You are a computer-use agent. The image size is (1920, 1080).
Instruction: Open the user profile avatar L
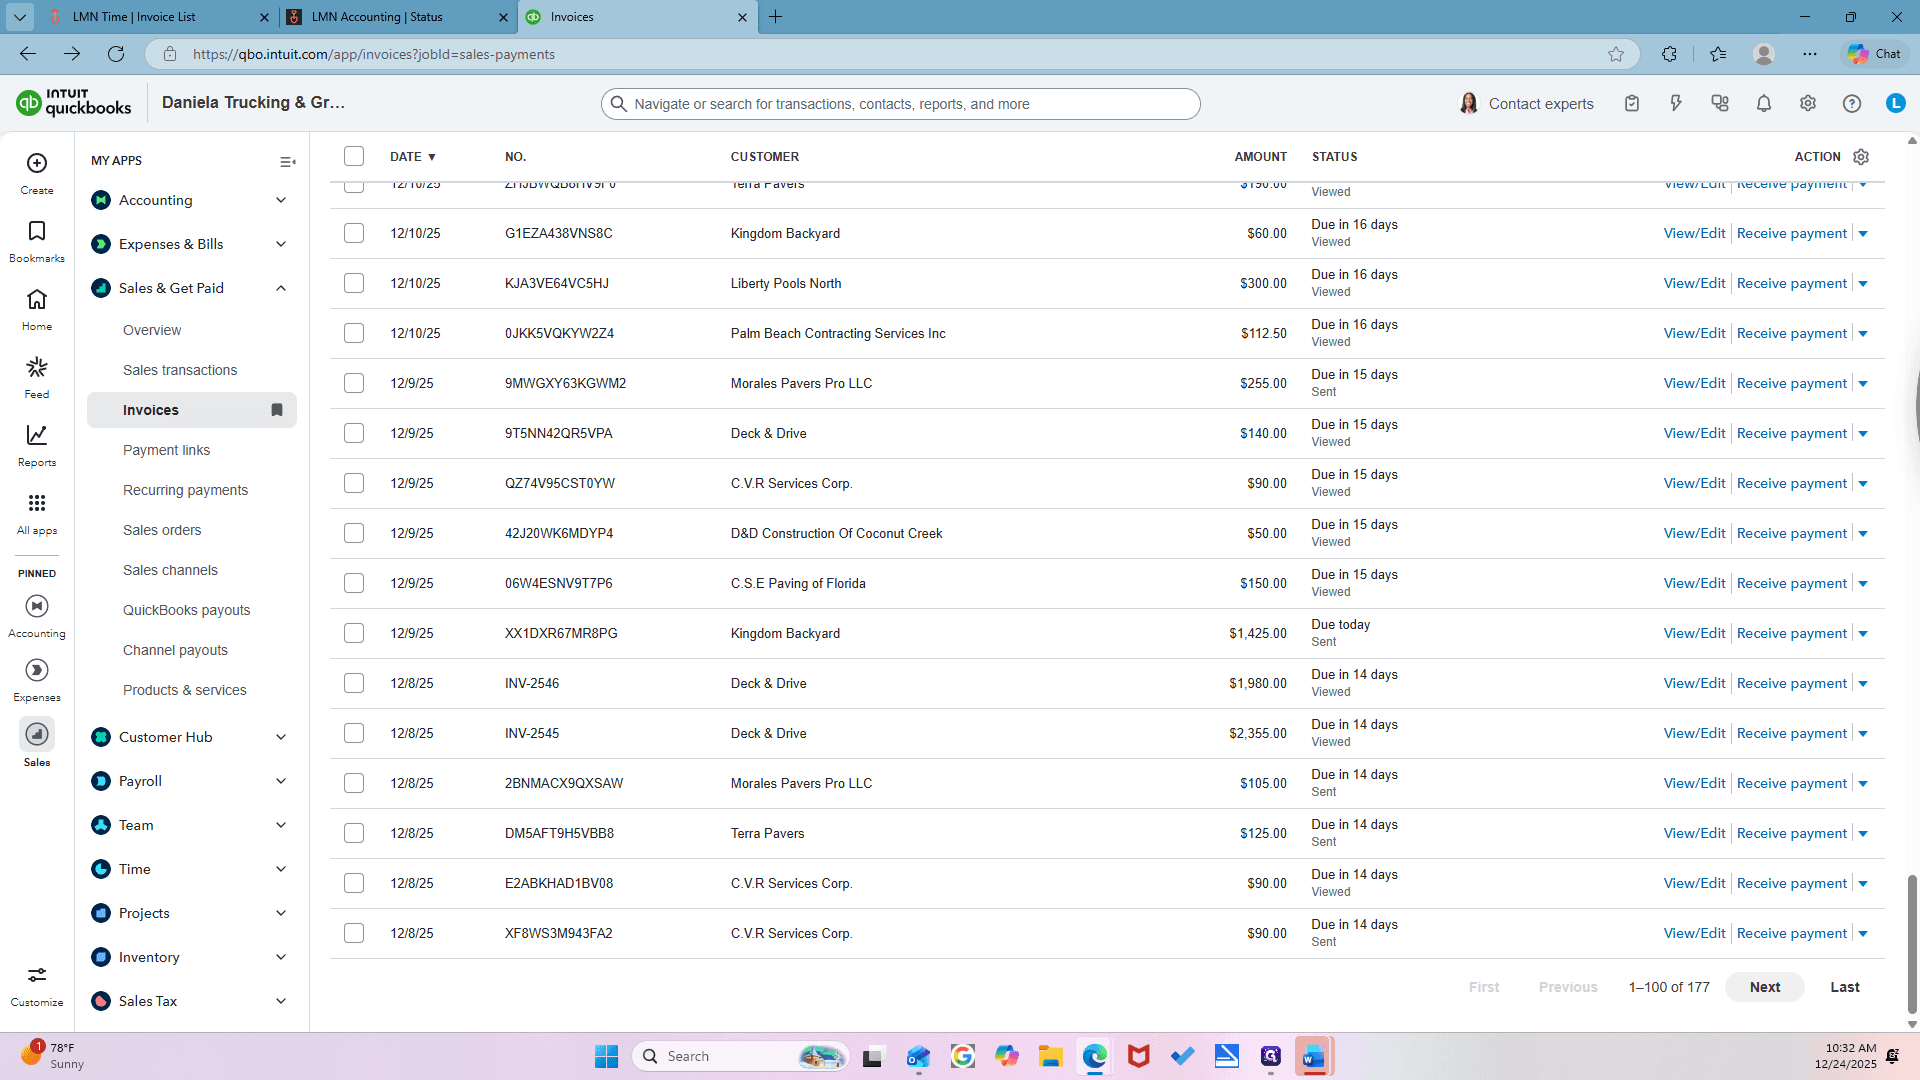tap(1896, 103)
